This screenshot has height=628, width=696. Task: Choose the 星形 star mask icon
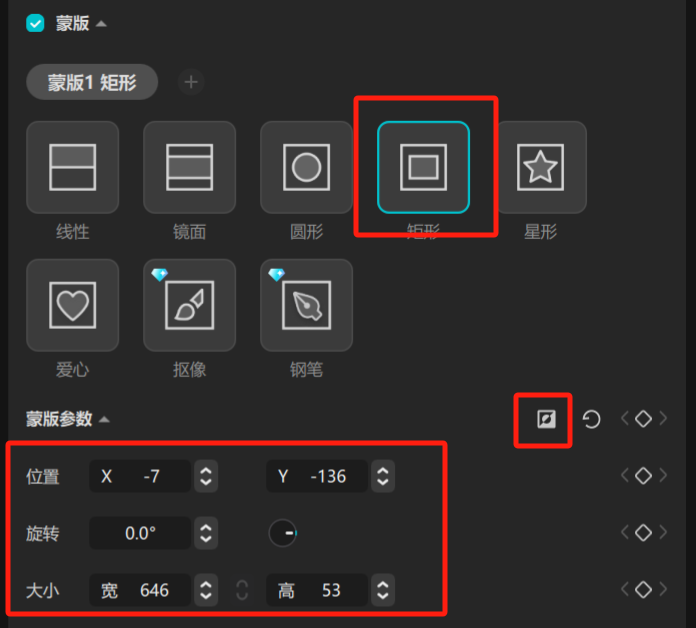click(x=541, y=167)
